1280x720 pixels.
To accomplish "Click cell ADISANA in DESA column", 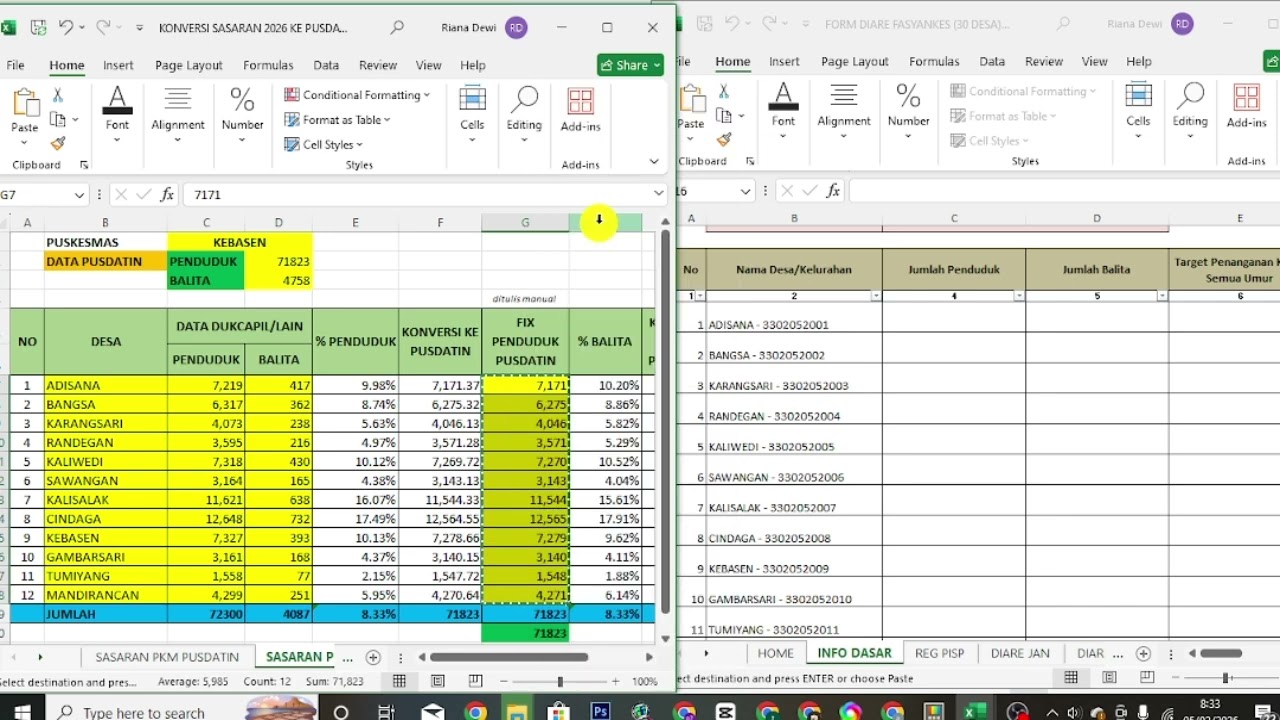I will point(105,385).
